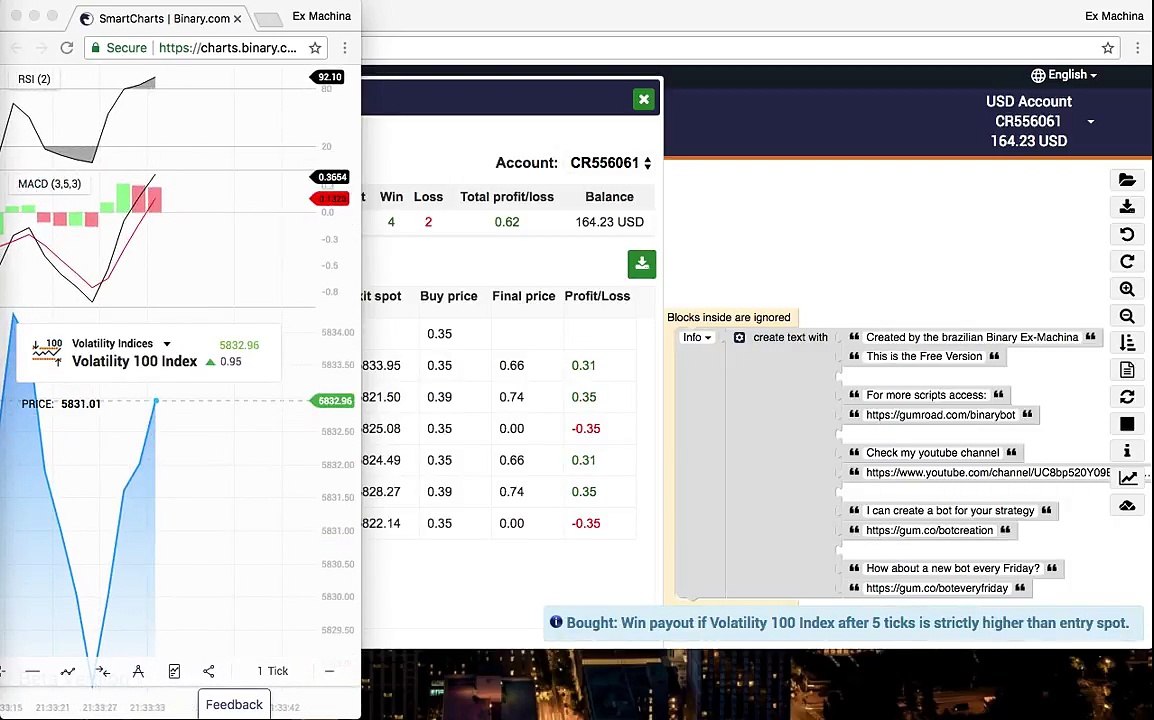Click the Profit/Loss column header
The image size is (1154, 720).
[x=597, y=296]
